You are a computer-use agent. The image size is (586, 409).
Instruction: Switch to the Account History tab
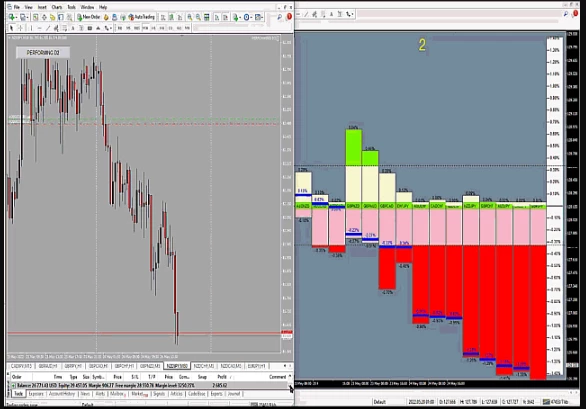(62, 394)
